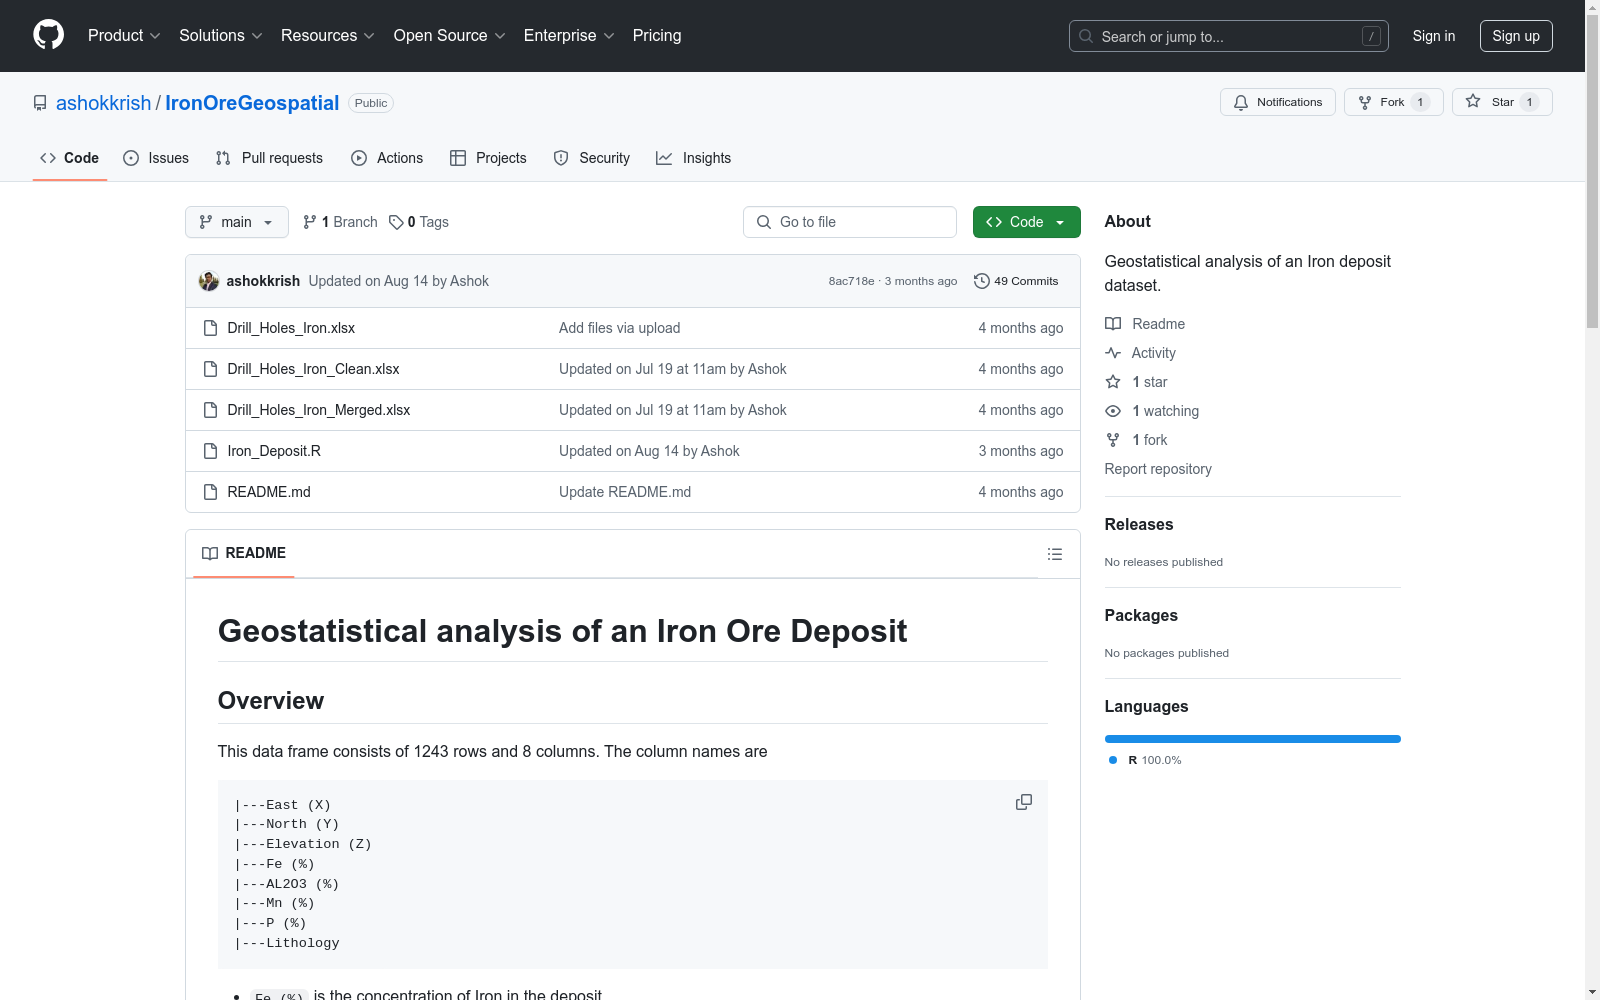Open the Drill_Holes_Iron_Merged.xlsx file
The image size is (1600, 1000).
319,410
